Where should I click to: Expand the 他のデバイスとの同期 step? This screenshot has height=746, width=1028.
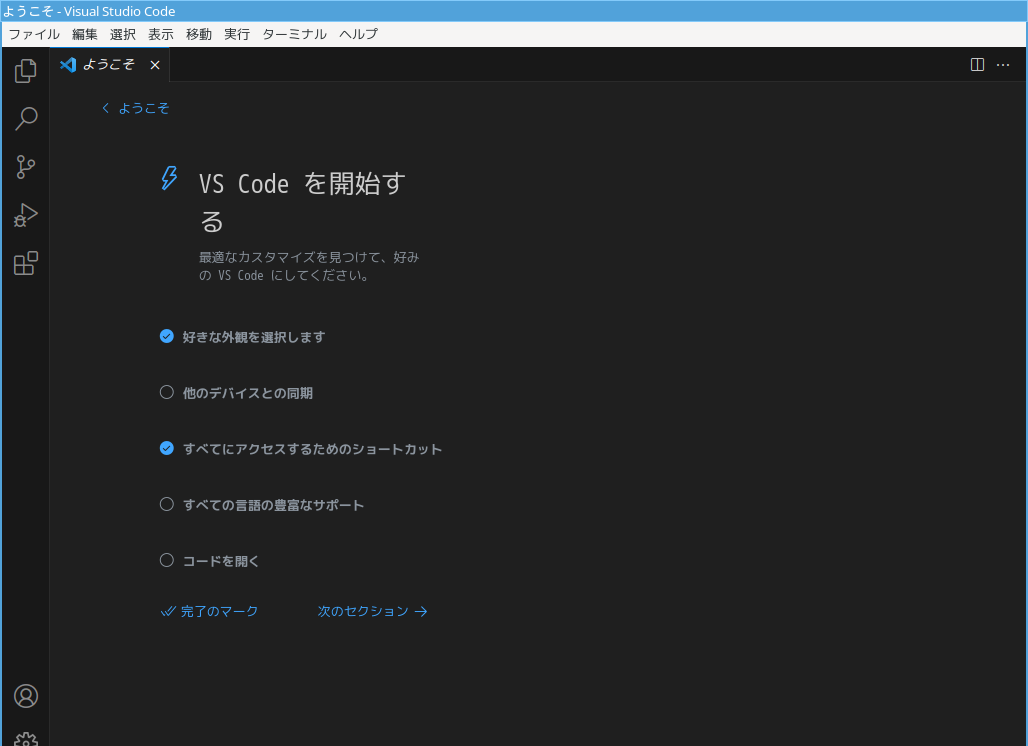[x=247, y=393]
